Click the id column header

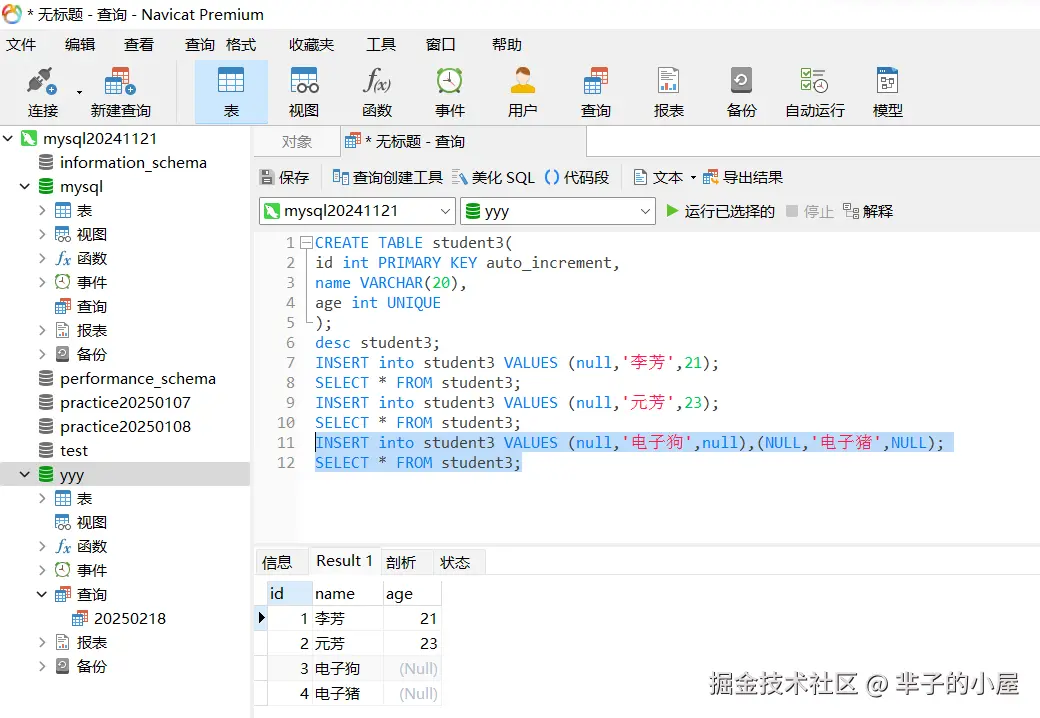click(290, 593)
